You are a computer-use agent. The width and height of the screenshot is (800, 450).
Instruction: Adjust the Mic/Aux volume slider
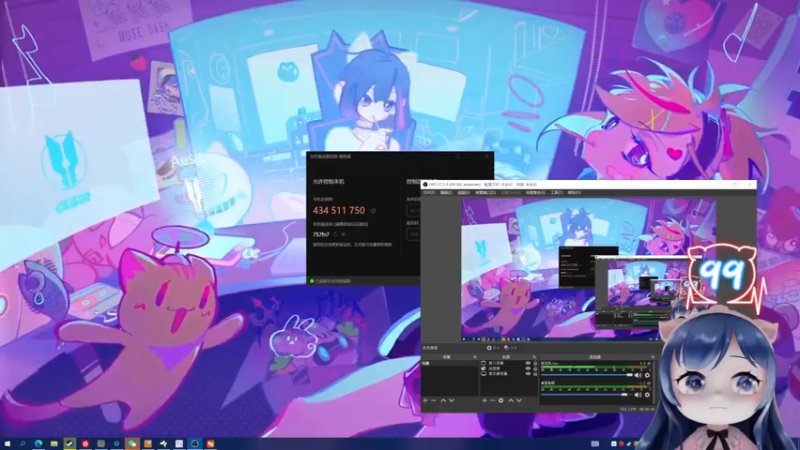tap(587, 375)
